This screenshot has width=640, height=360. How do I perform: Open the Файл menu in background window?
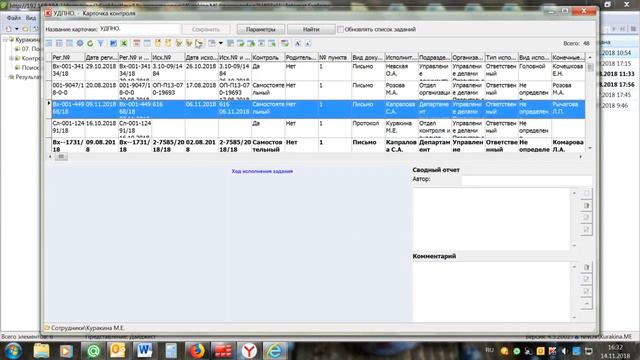click(13, 18)
